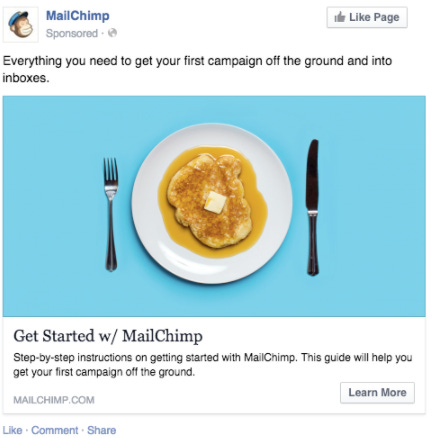This screenshot has width=432, height=438.
Task: Open the MailChimp page name link
Action: click(77, 16)
